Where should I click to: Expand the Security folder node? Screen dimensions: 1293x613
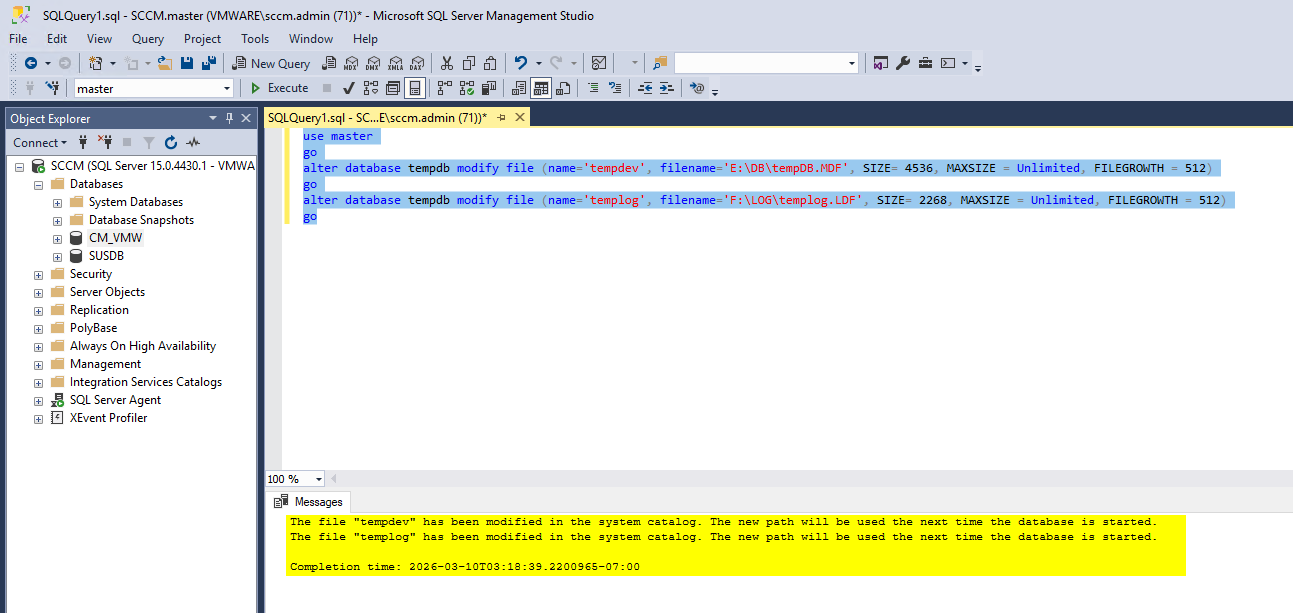(x=39, y=274)
